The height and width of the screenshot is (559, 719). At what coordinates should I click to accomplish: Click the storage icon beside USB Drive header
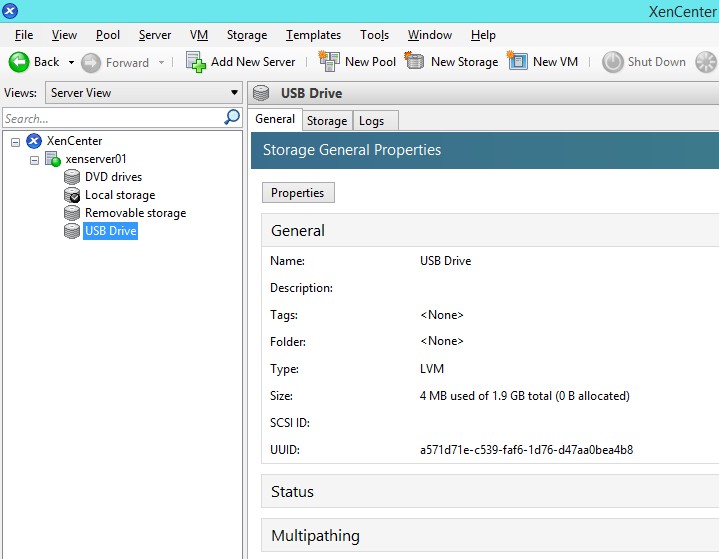coord(261,93)
